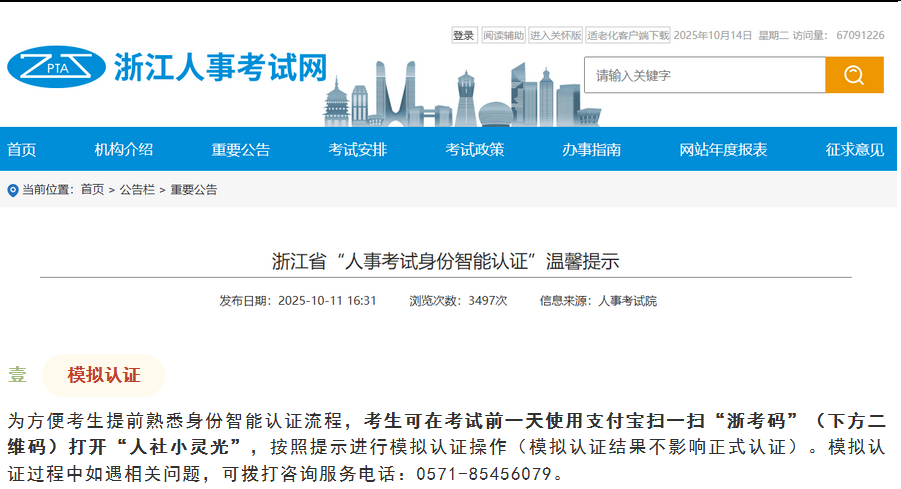Open 网站年度报表 from navigation bar
901x489 pixels.
723,150
